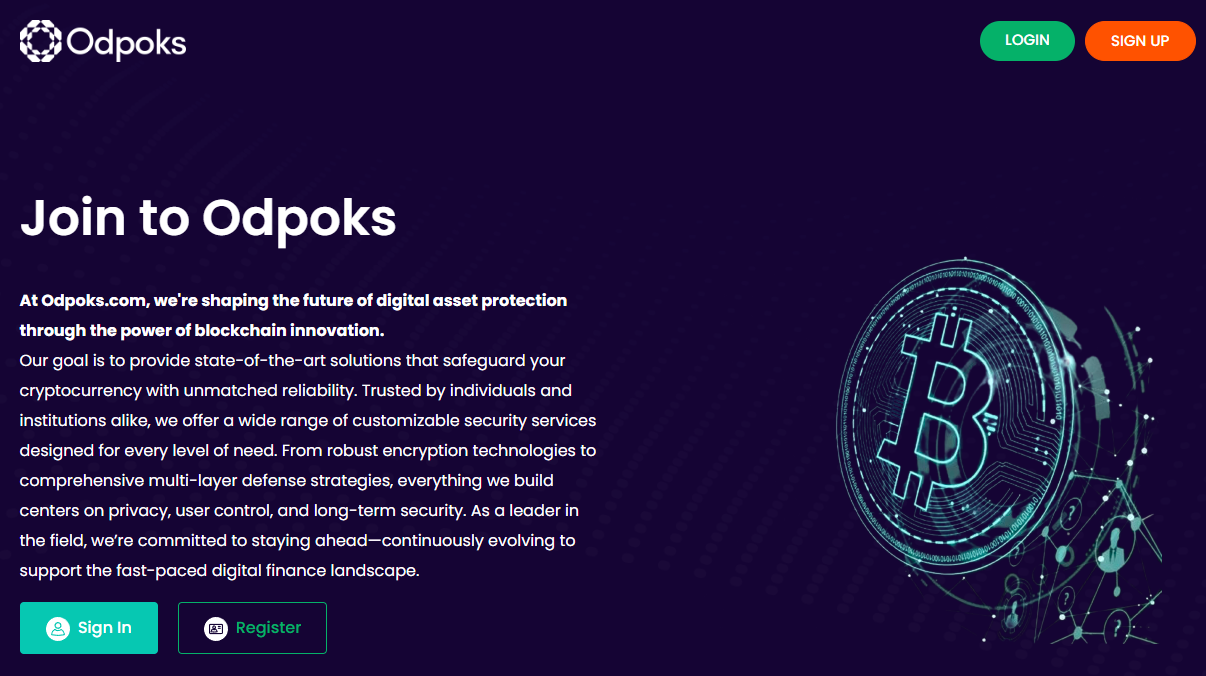
Task: Open the green LOGIN button
Action: (1027, 41)
